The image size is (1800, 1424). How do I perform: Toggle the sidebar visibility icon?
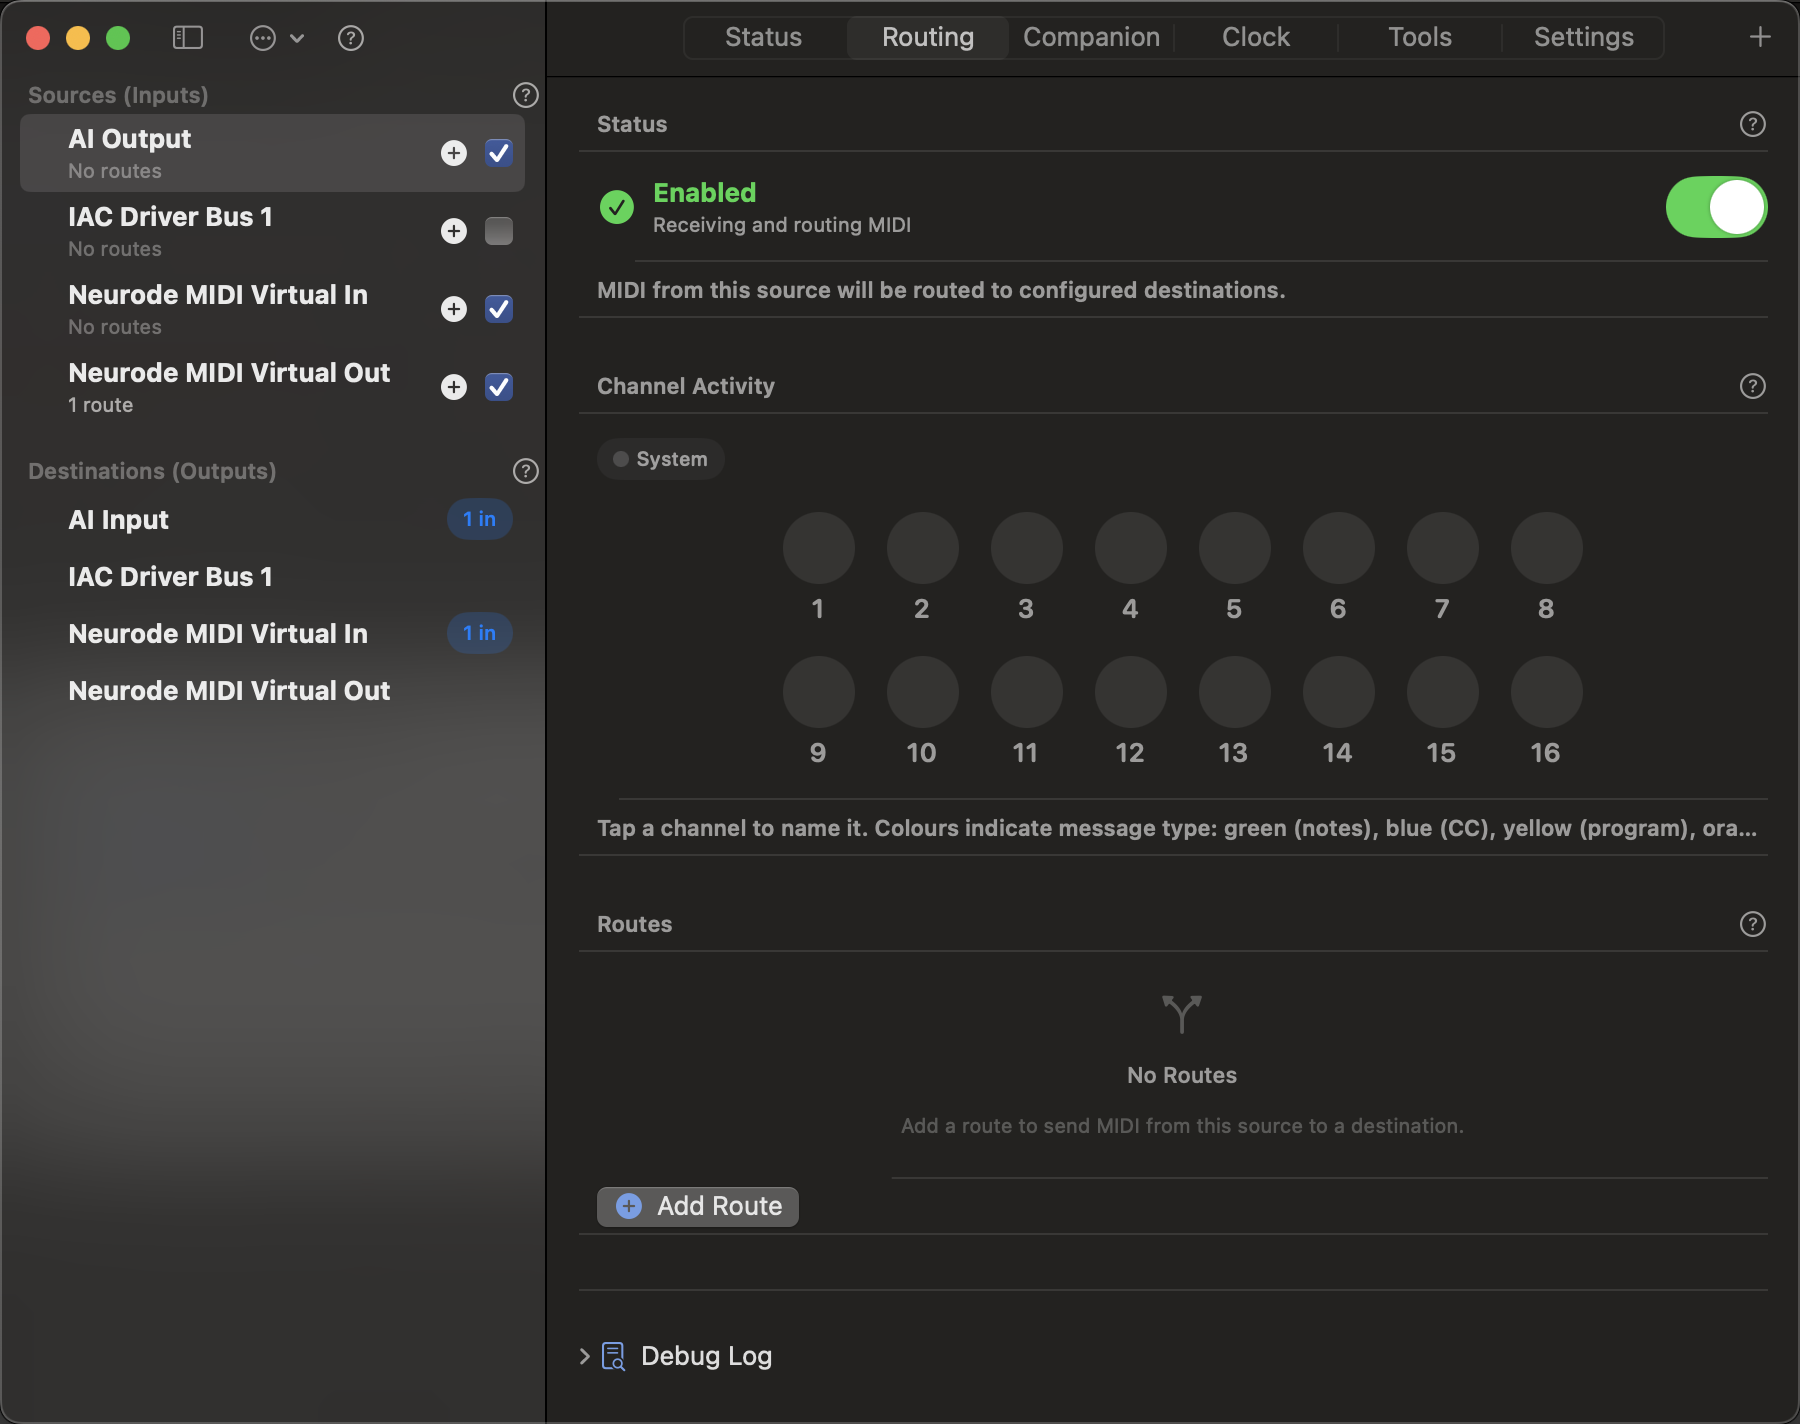(188, 38)
